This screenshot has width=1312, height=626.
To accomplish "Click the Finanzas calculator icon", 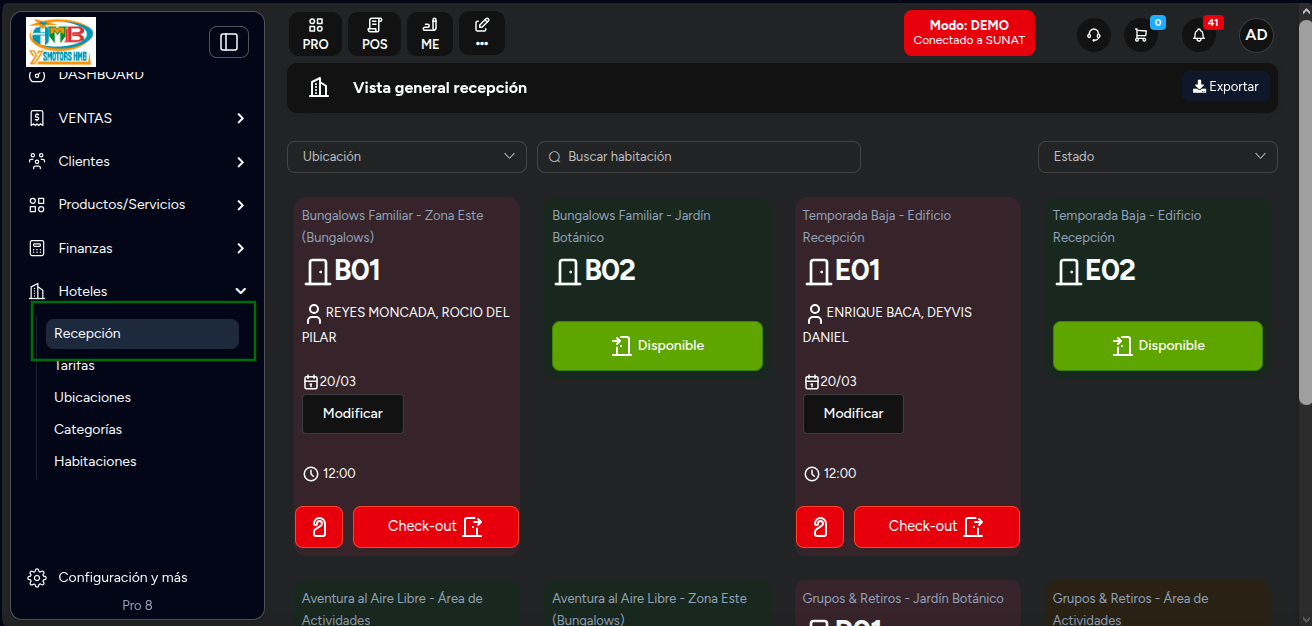I will tap(37, 248).
